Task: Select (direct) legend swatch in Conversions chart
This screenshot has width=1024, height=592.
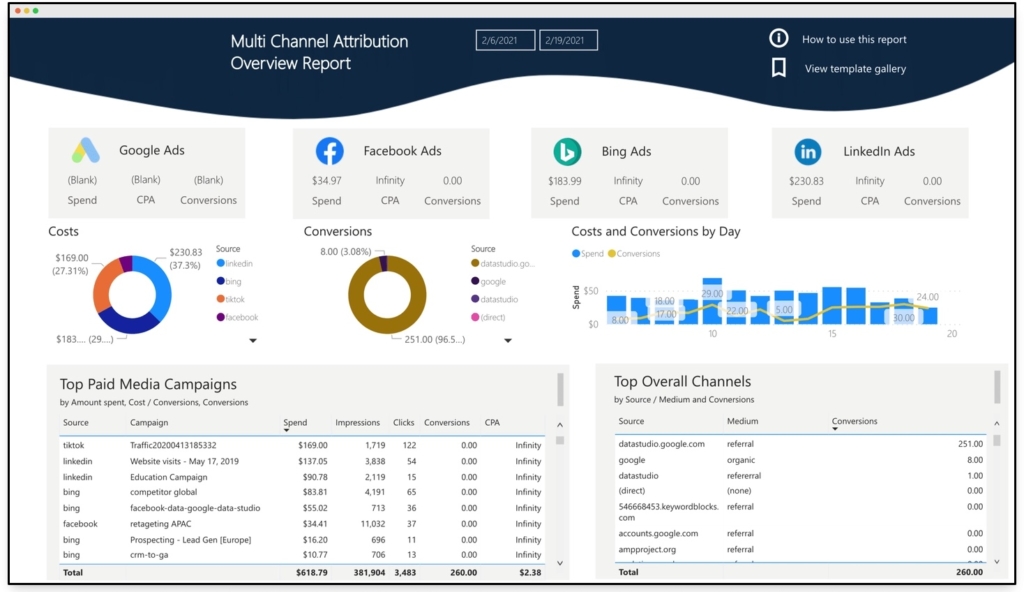Action: (475, 317)
